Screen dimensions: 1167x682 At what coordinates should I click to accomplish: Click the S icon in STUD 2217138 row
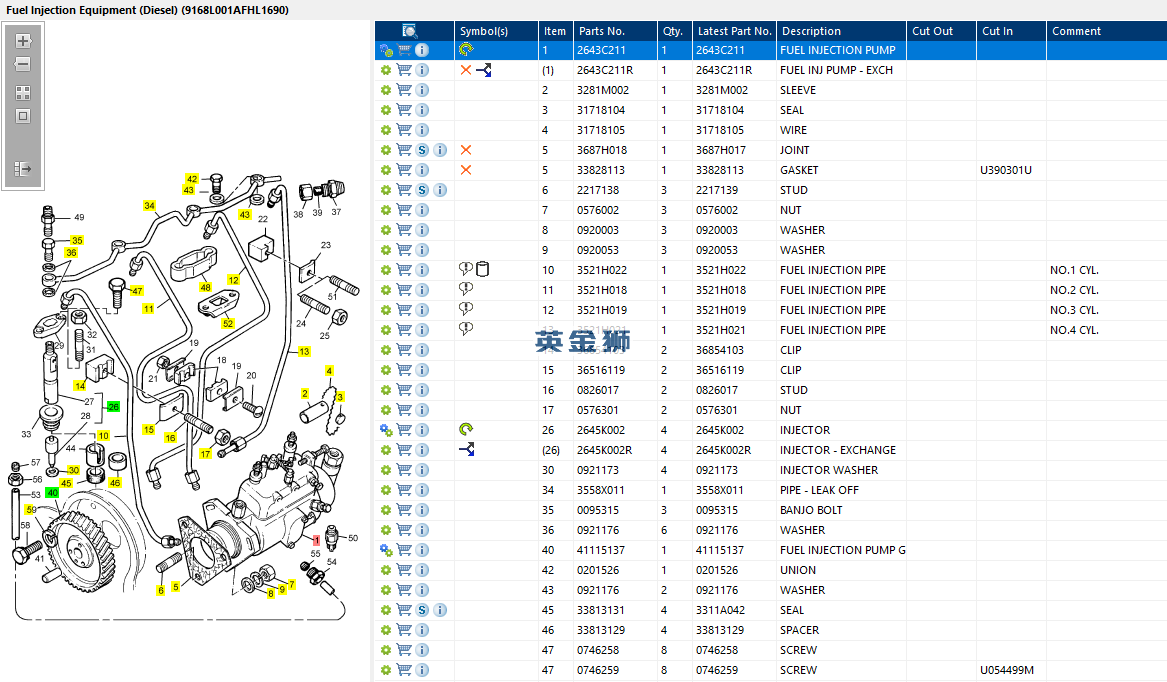(422, 190)
